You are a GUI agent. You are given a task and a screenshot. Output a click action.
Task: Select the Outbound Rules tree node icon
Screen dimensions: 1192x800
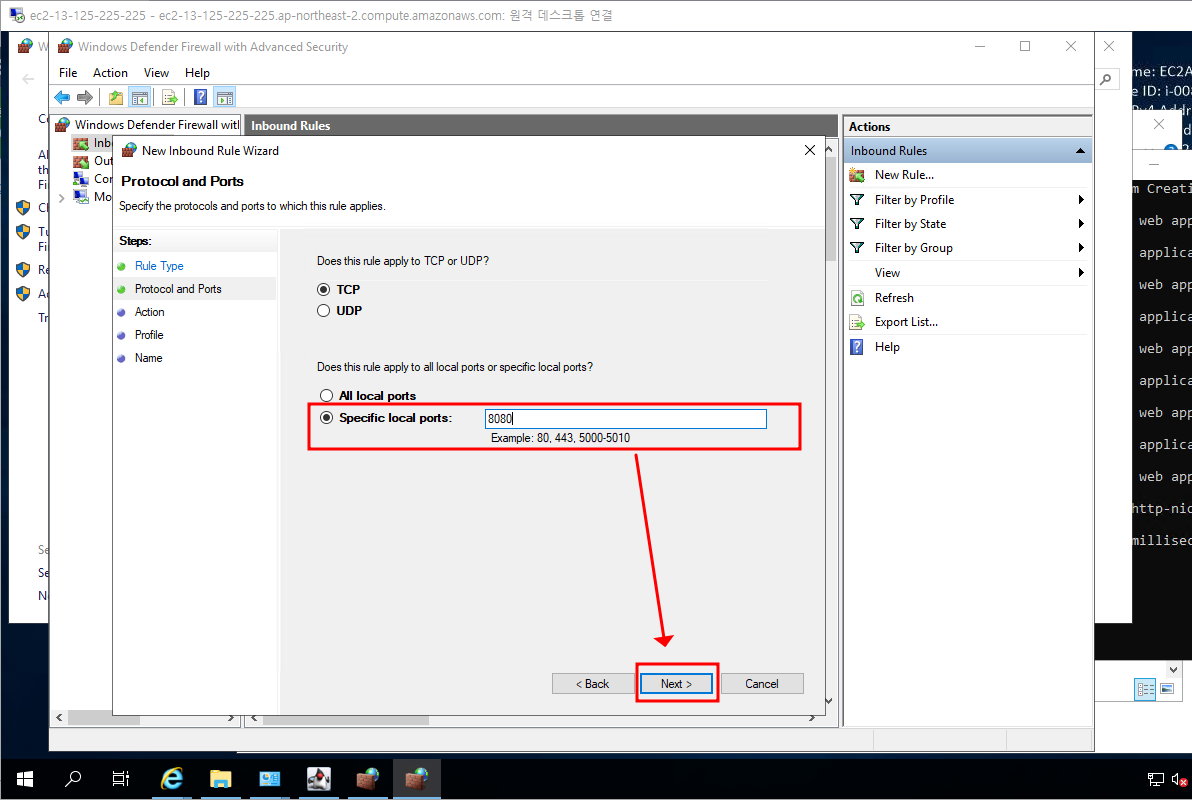click(81, 161)
